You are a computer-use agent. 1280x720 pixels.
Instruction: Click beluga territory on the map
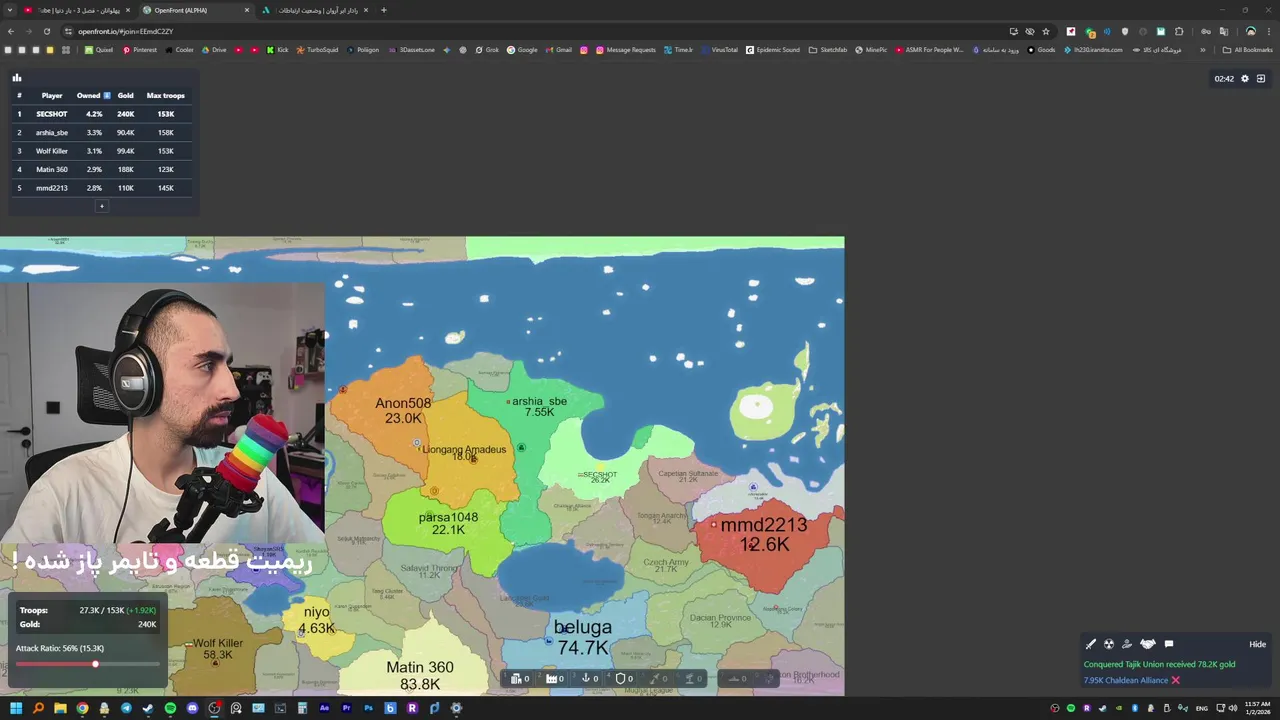(583, 636)
